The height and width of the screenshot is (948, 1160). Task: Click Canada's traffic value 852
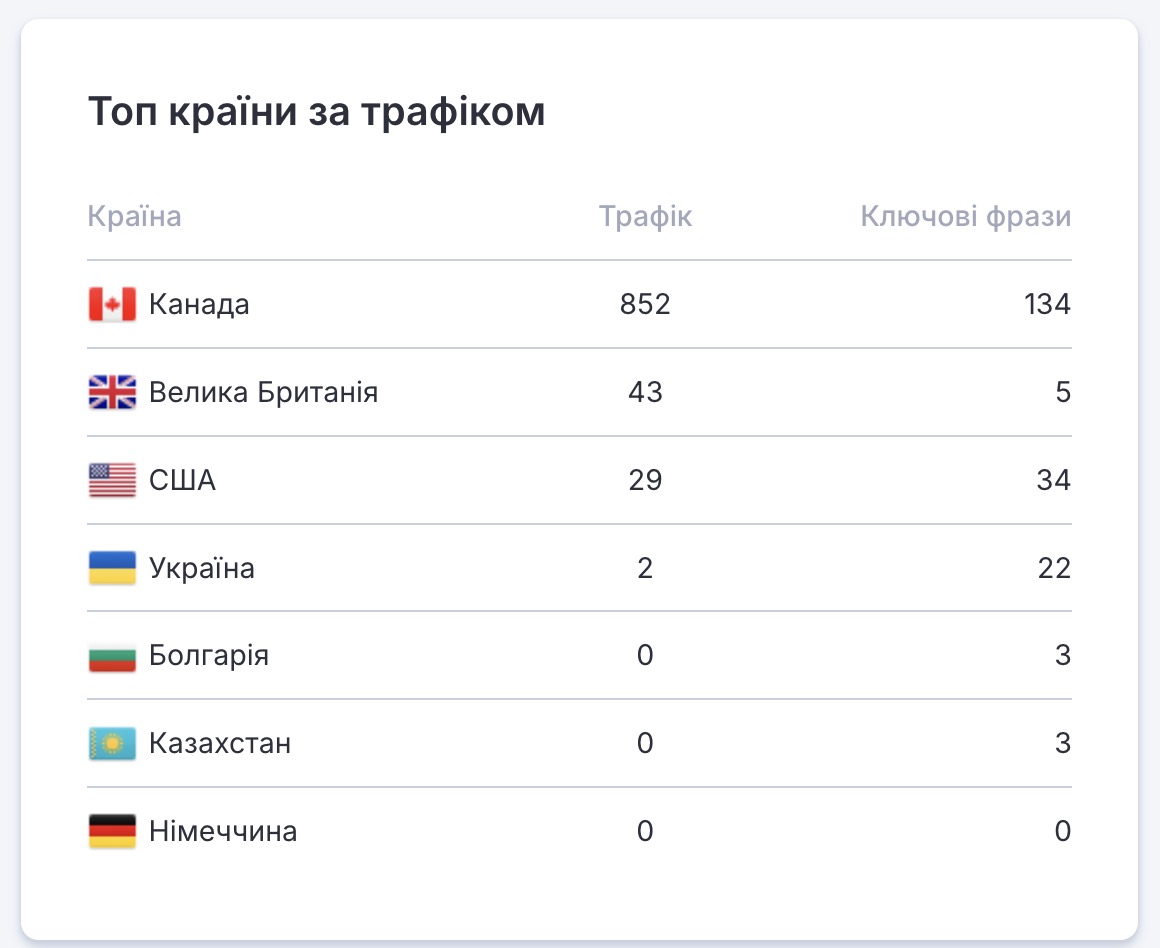(645, 304)
